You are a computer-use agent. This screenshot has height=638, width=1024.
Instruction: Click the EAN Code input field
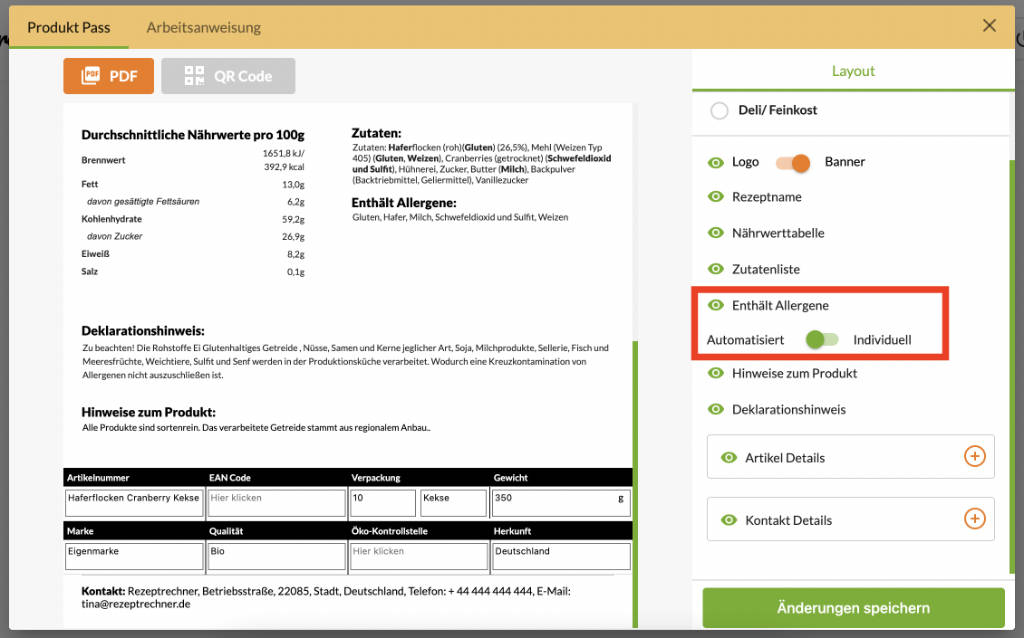point(275,498)
